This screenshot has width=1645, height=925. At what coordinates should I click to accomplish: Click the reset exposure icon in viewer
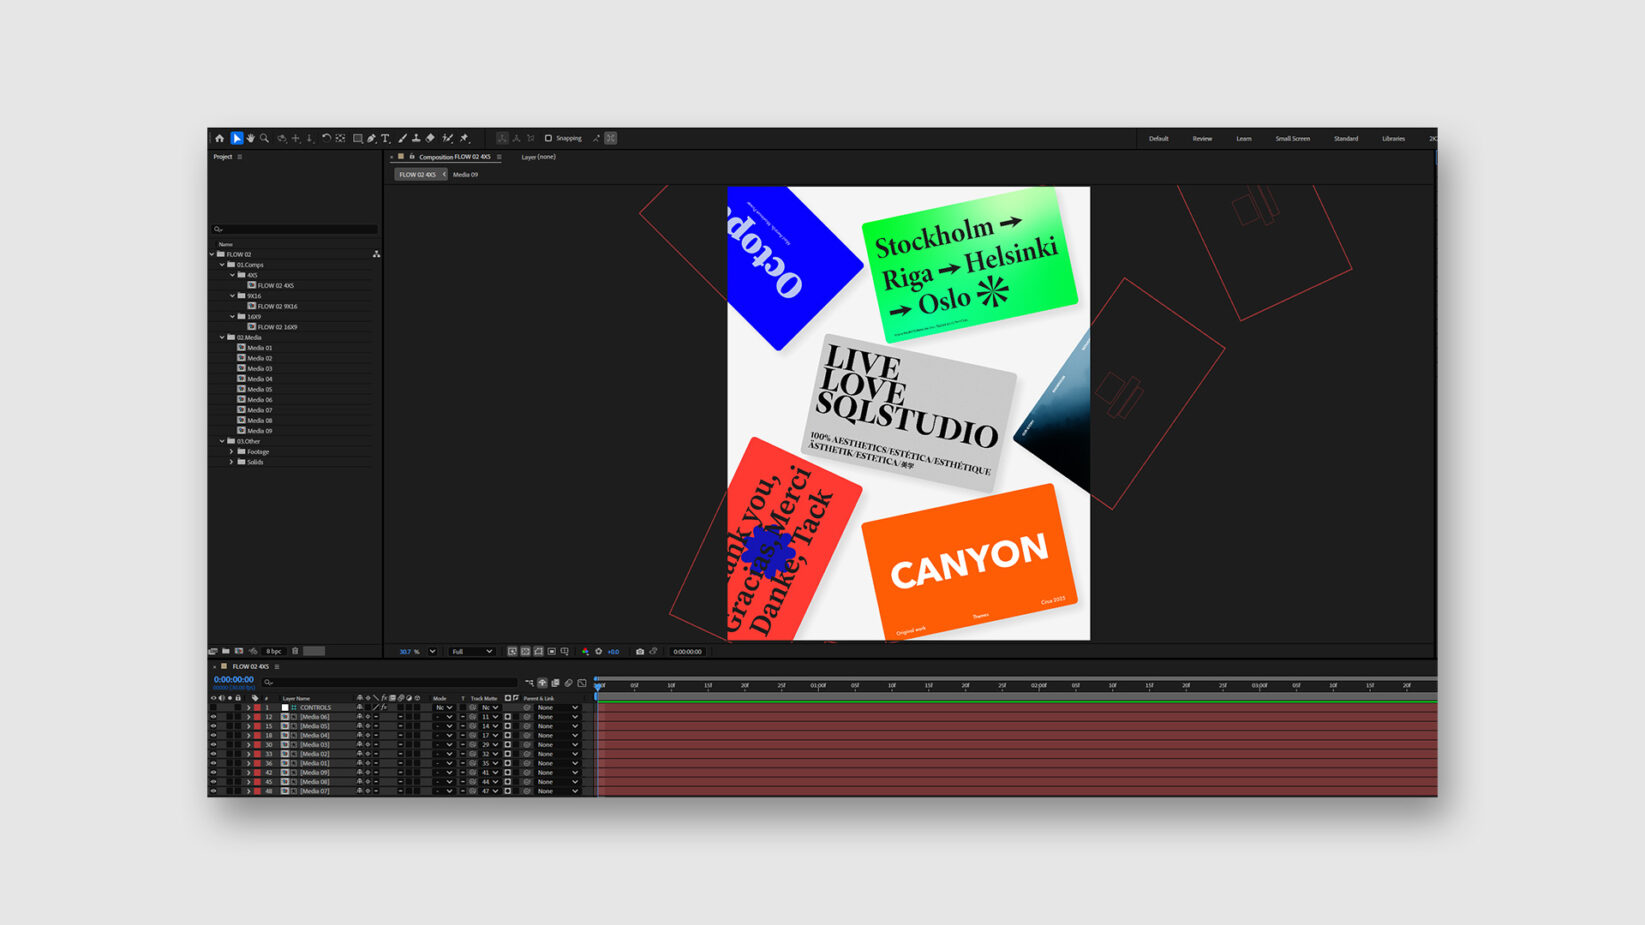(x=598, y=651)
